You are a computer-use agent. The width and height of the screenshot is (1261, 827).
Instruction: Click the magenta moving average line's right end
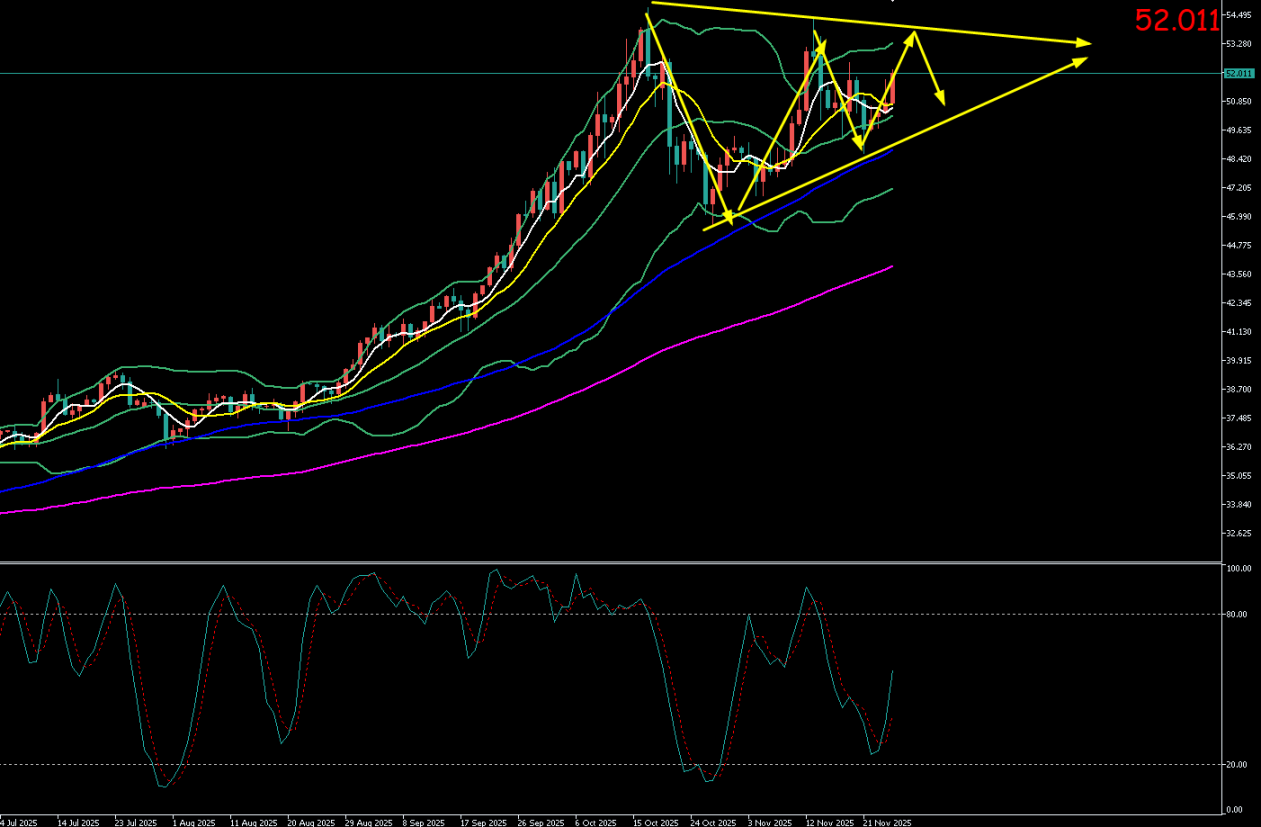890,267
